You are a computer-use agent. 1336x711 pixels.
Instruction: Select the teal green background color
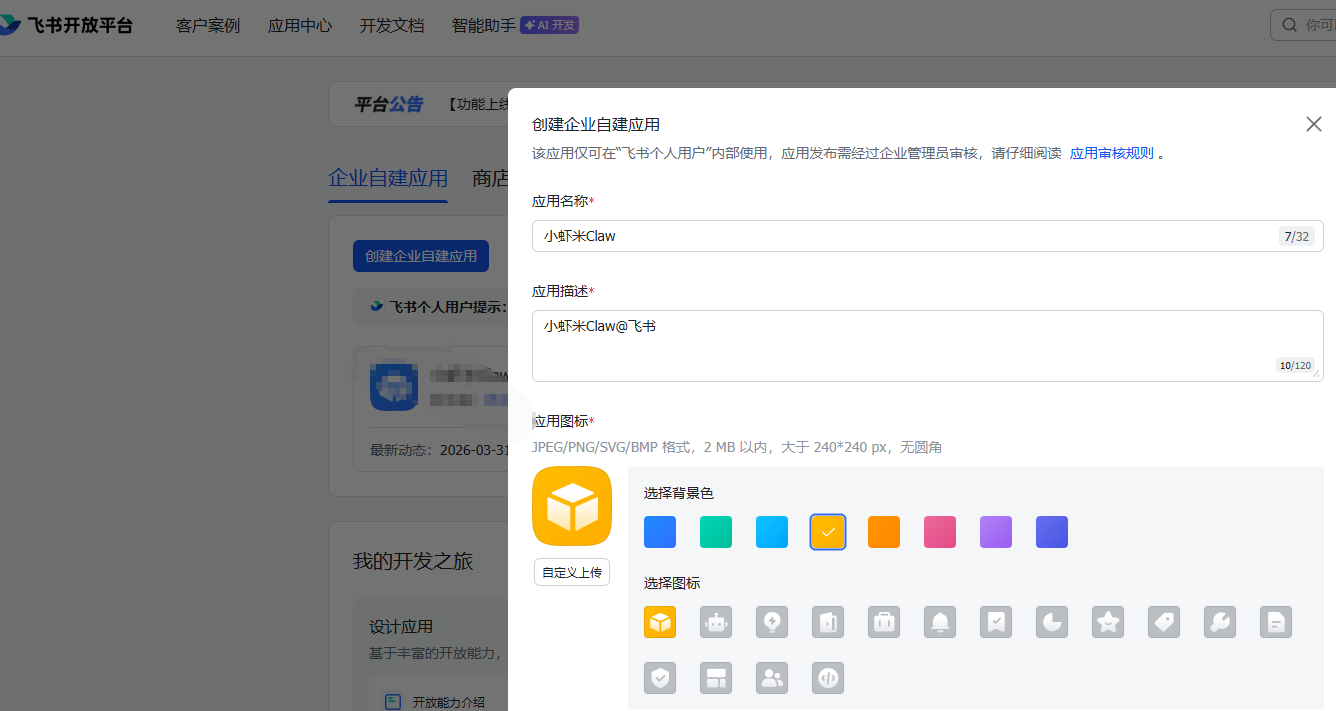(716, 532)
